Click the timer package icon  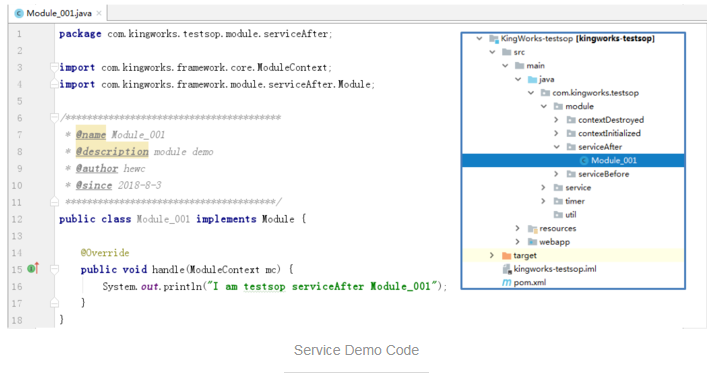click(x=558, y=201)
